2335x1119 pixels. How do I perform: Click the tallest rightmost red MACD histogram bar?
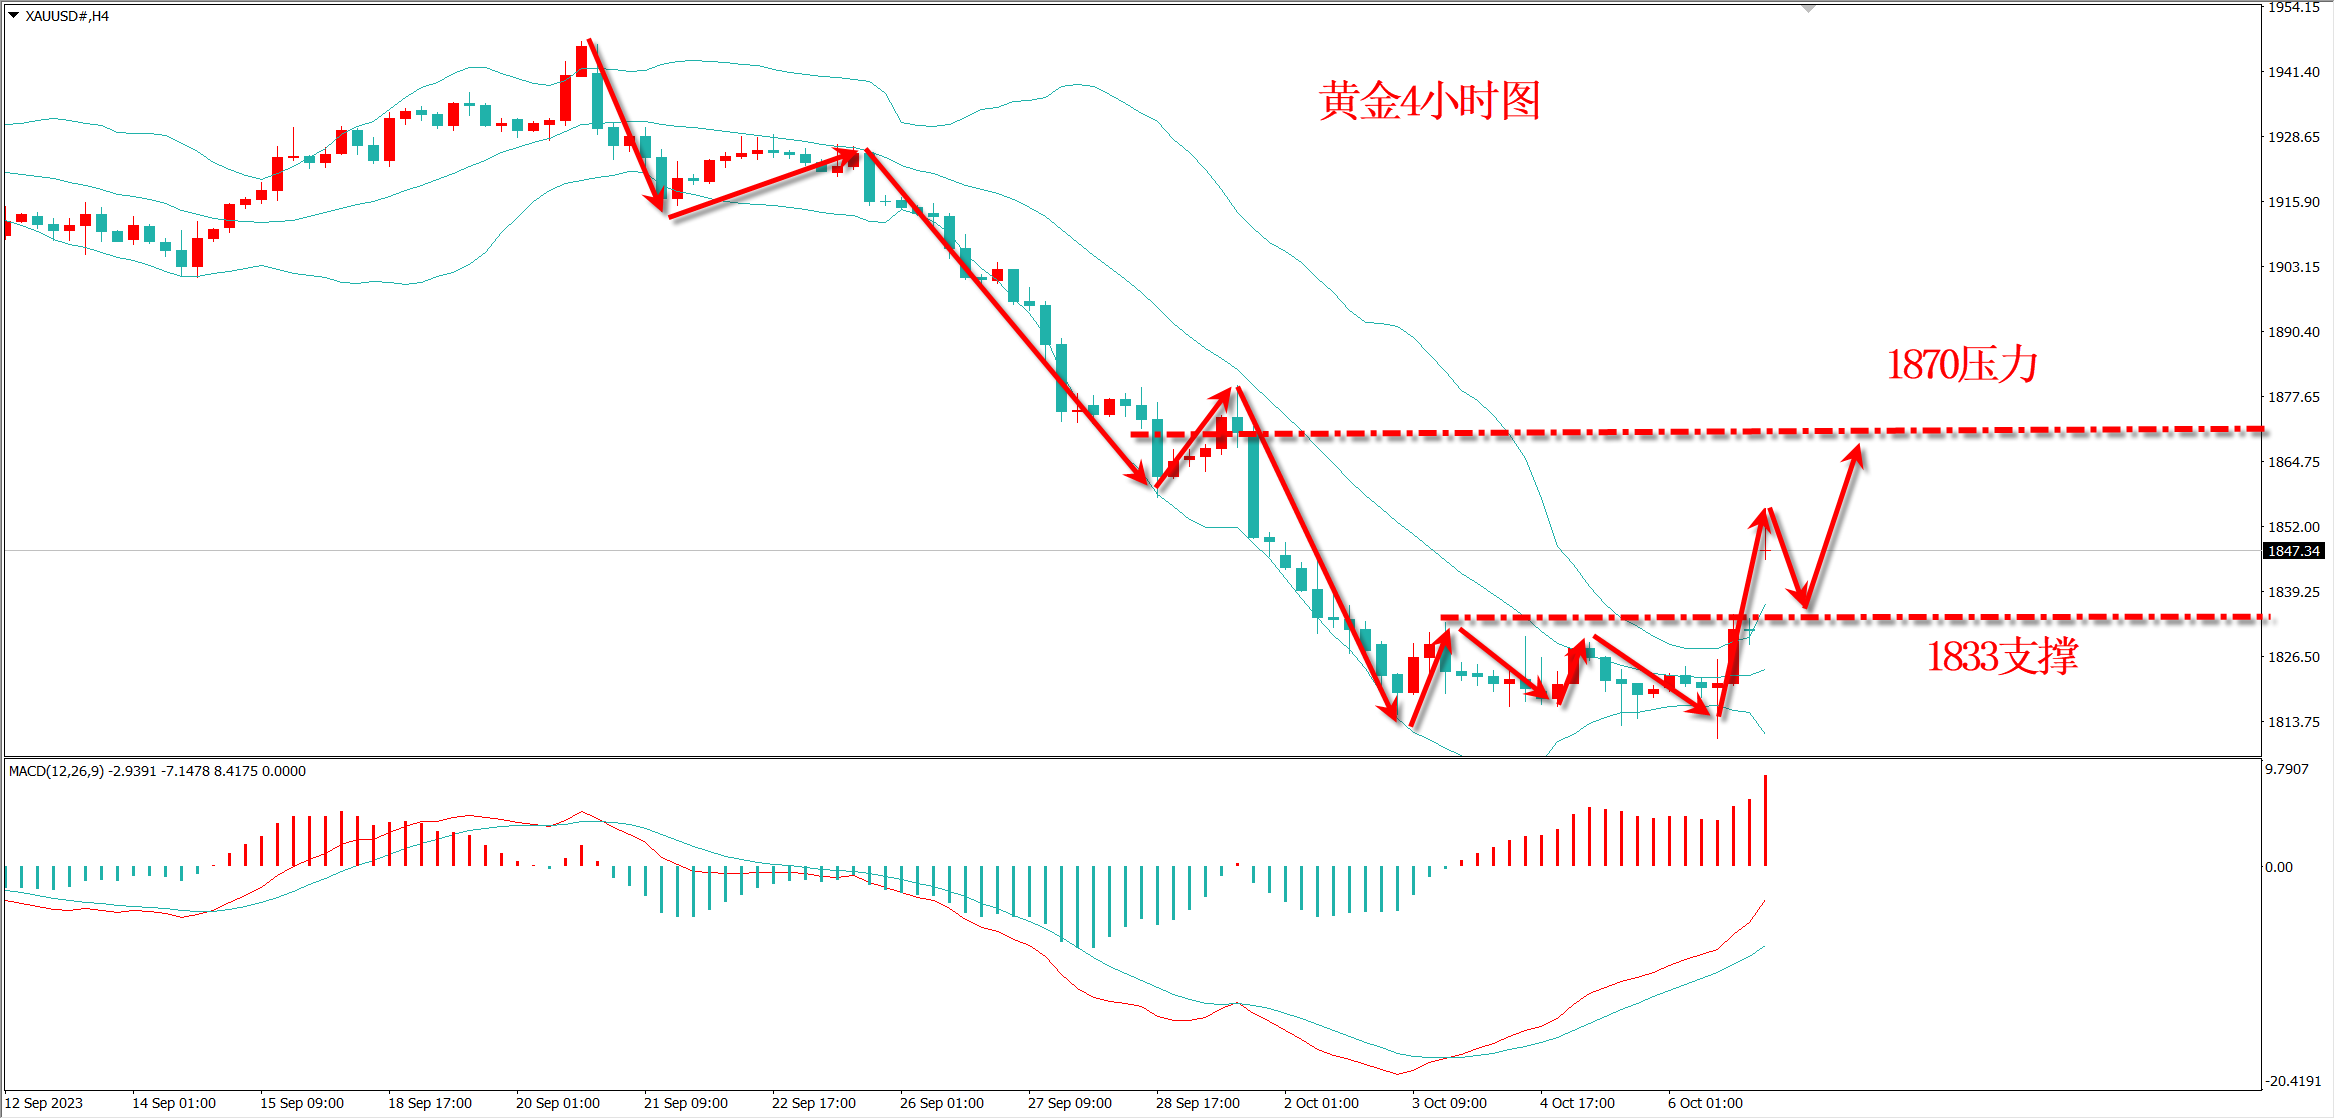(1765, 820)
